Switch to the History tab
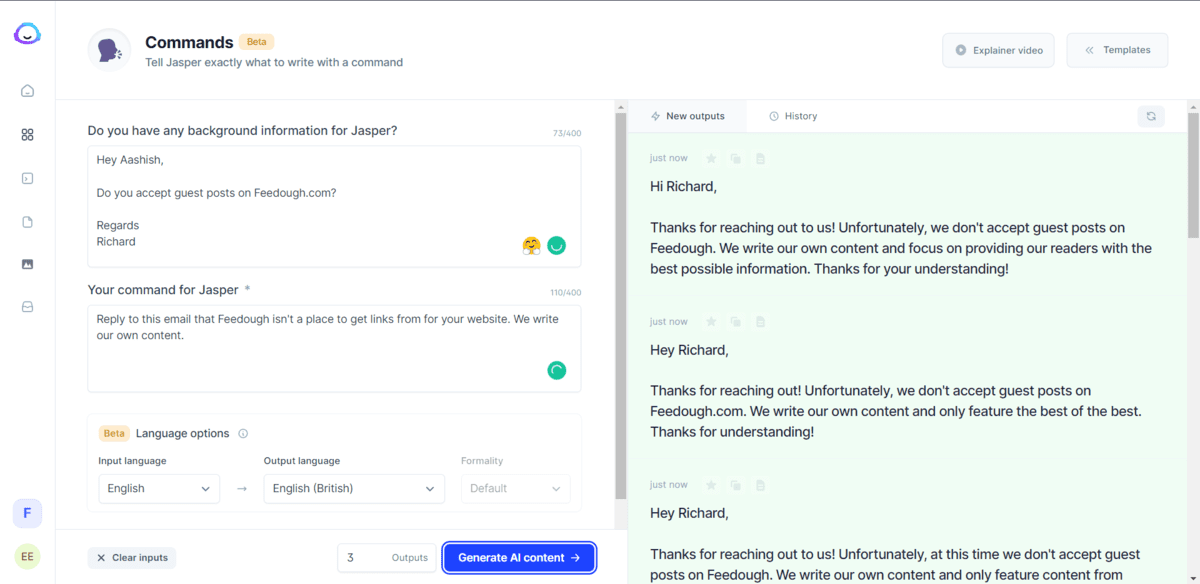 793,116
